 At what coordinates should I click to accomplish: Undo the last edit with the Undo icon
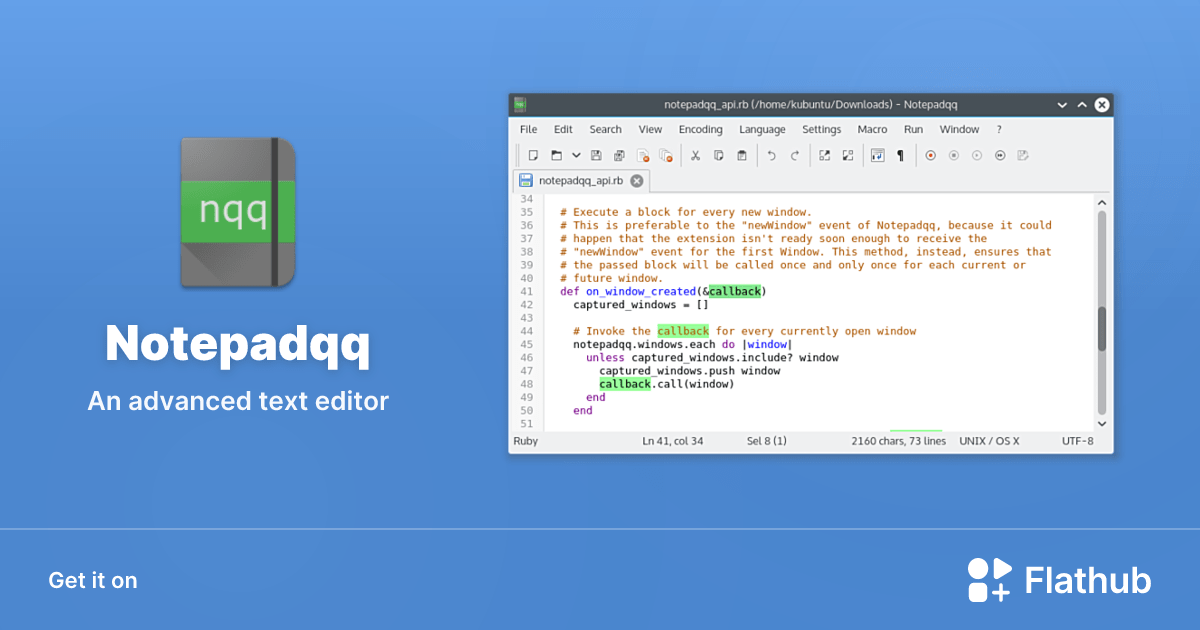[770, 155]
